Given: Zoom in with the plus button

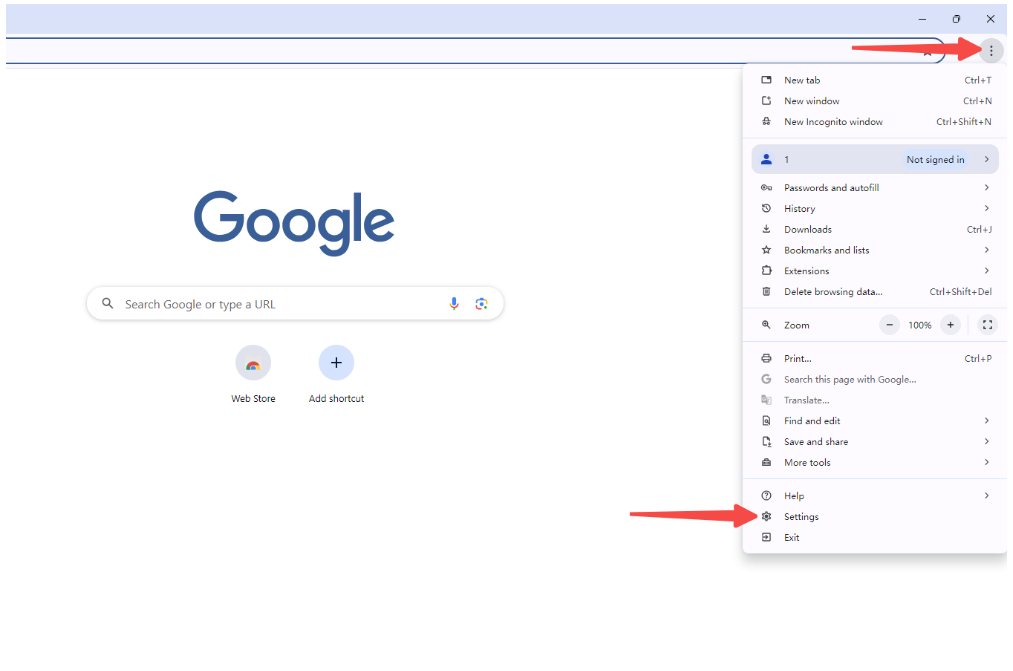Looking at the screenshot, I should [950, 325].
